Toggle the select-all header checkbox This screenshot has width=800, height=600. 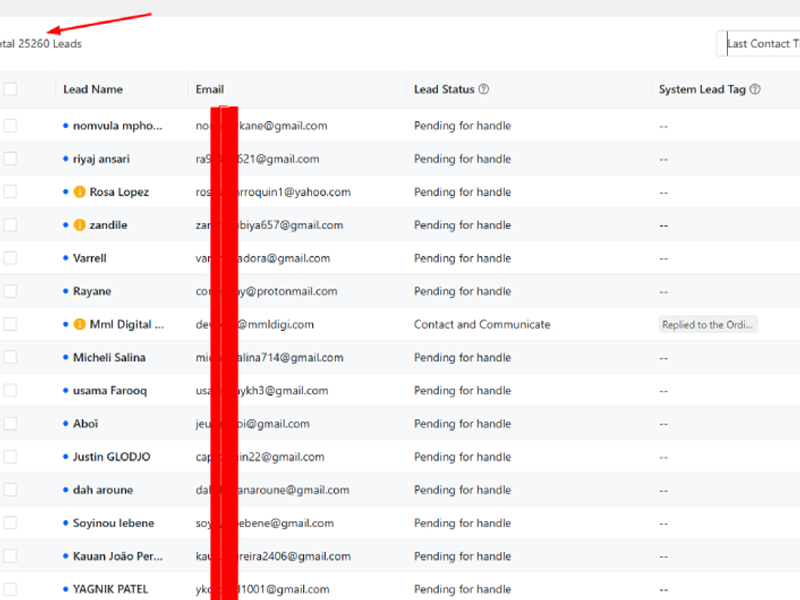(10, 89)
